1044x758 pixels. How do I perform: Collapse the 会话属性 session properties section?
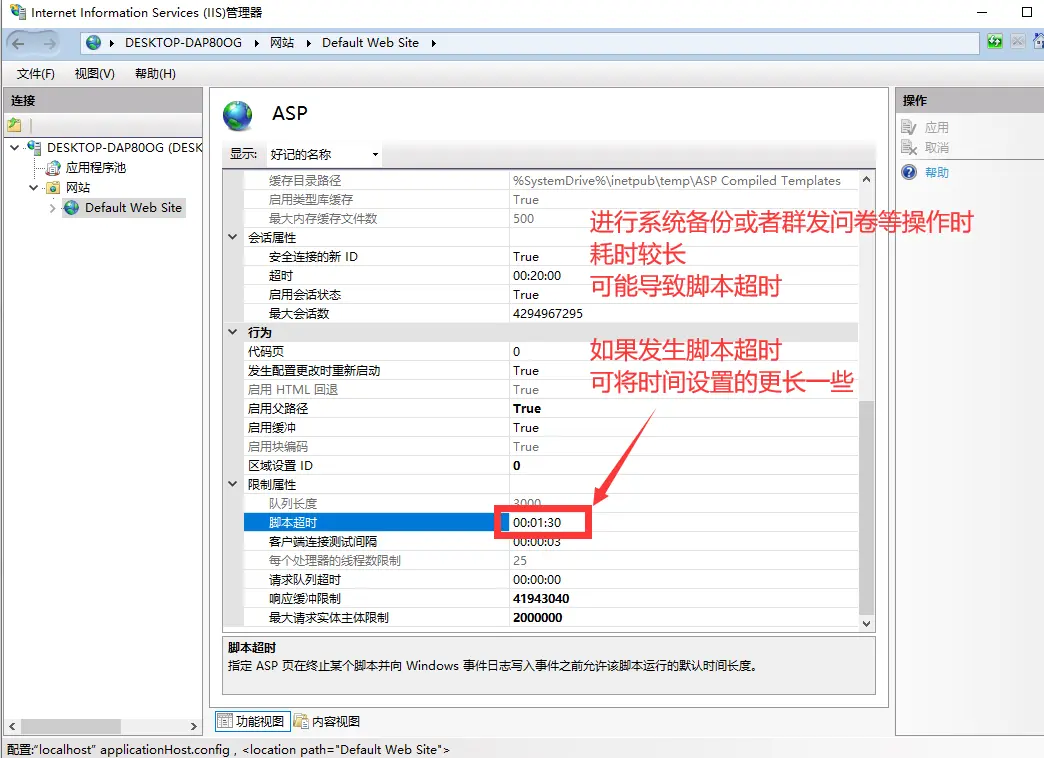[234, 238]
